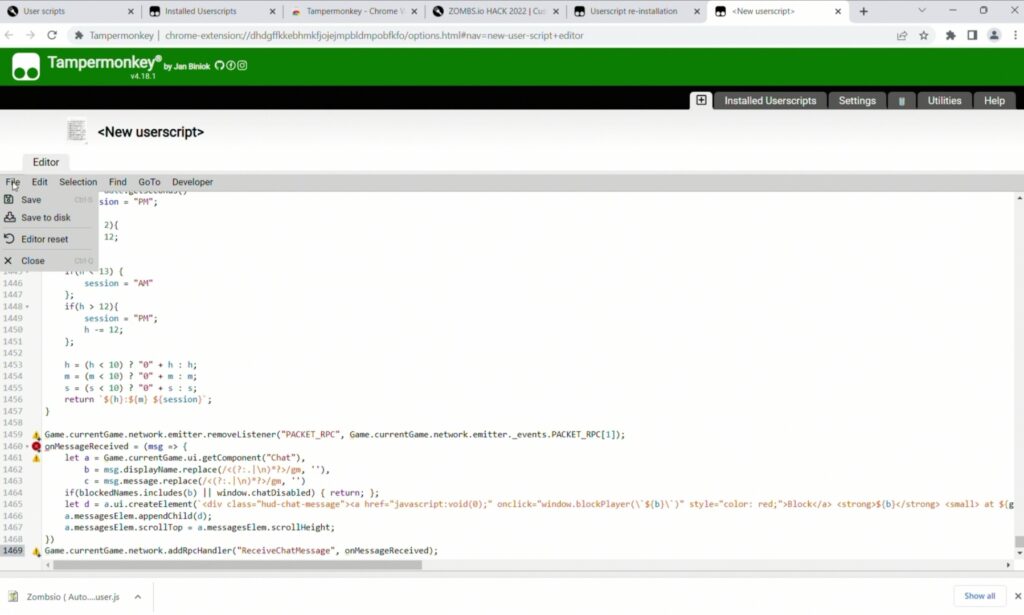
Task: Switch to the Help tab
Action: 994,101
